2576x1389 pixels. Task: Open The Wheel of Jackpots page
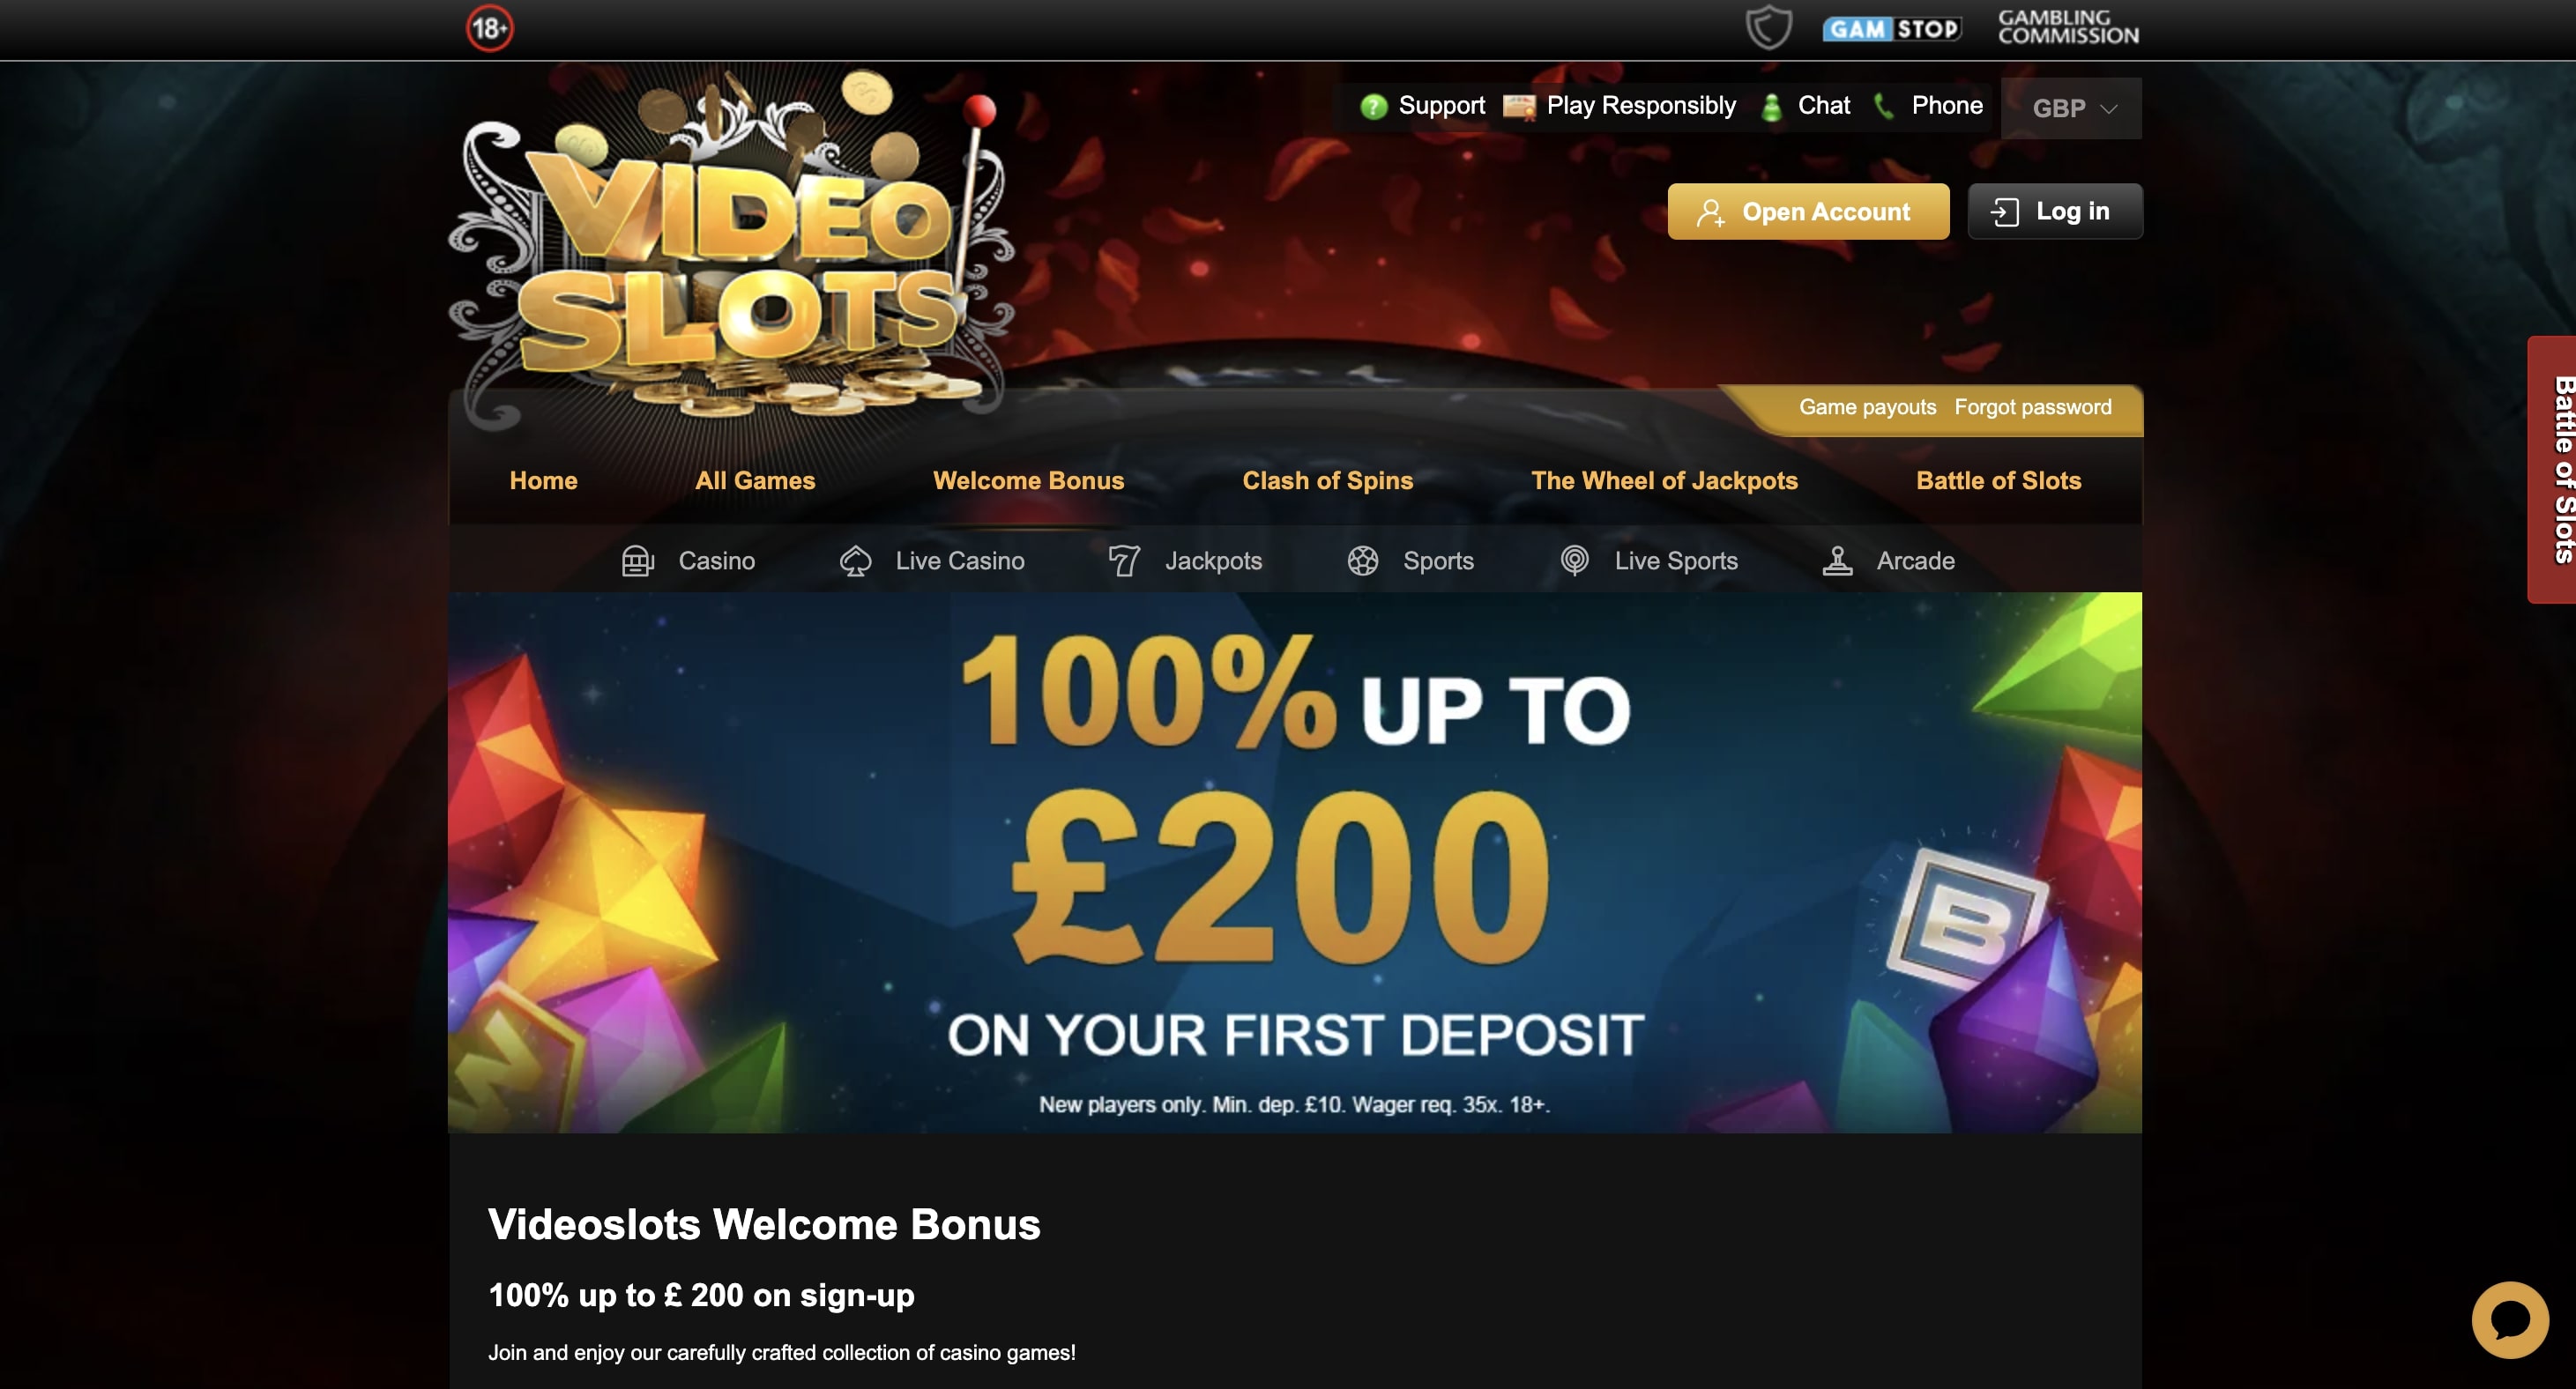[x=1664, y=481]
